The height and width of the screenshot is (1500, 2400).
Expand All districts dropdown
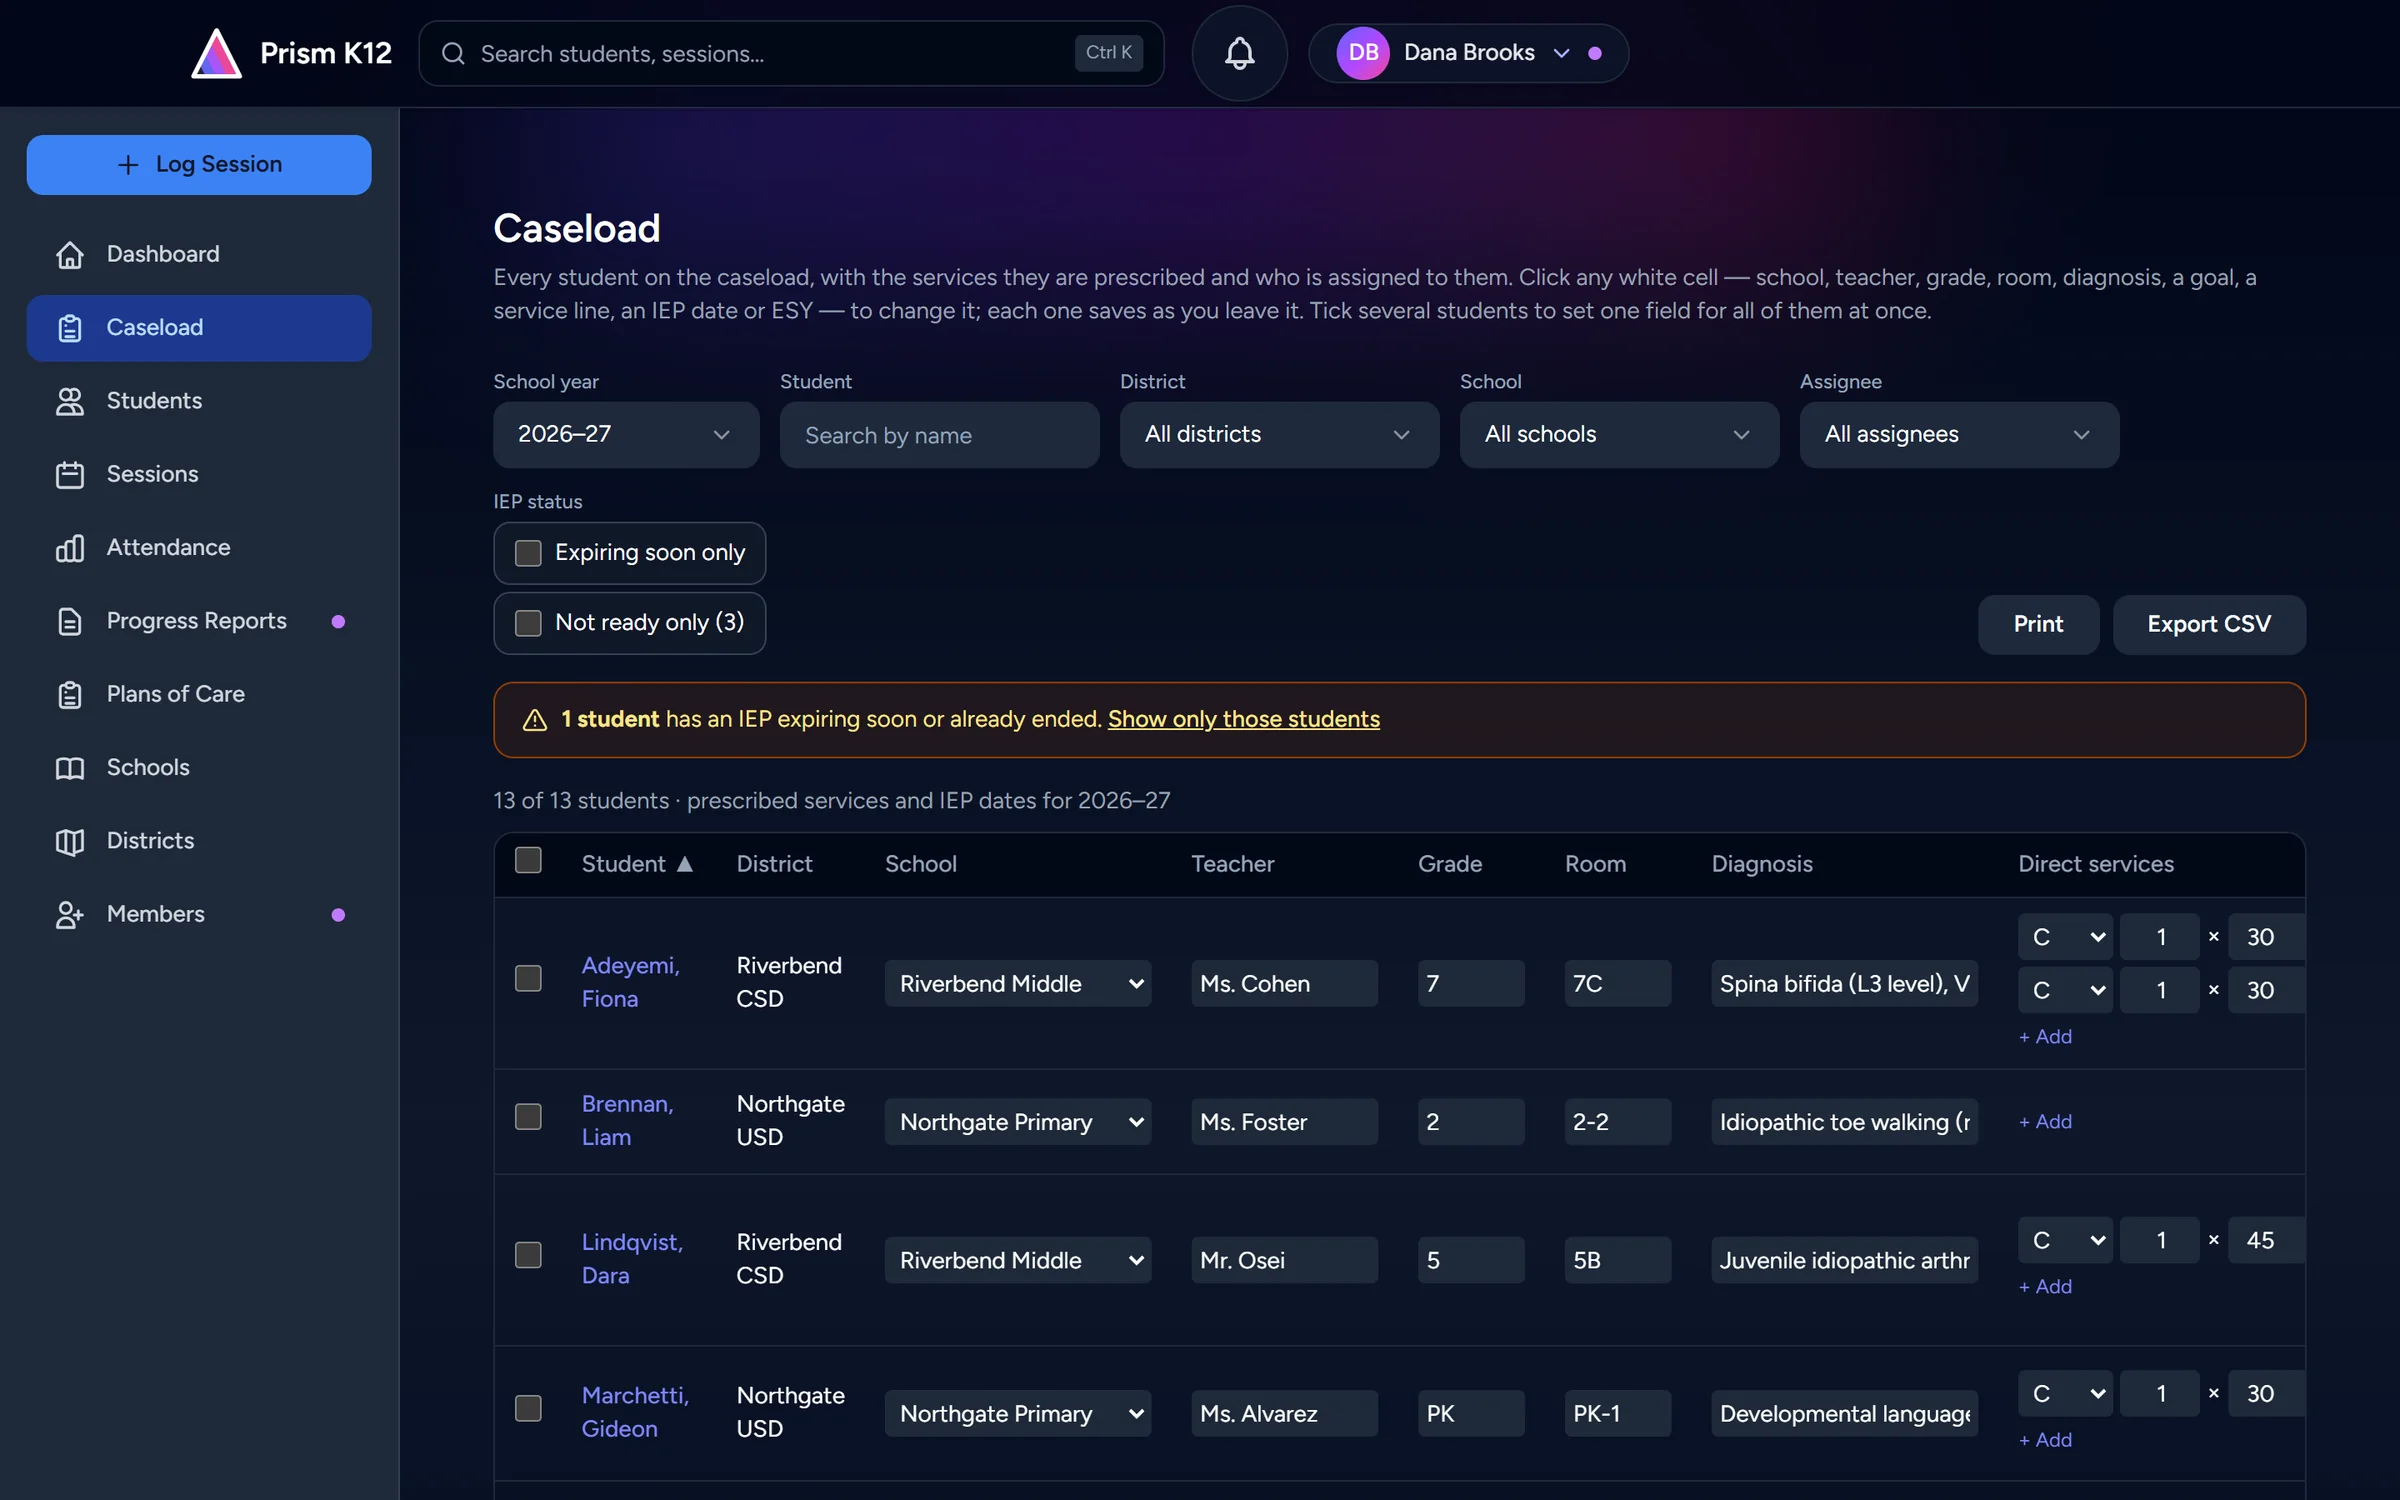click(1279, 435)
